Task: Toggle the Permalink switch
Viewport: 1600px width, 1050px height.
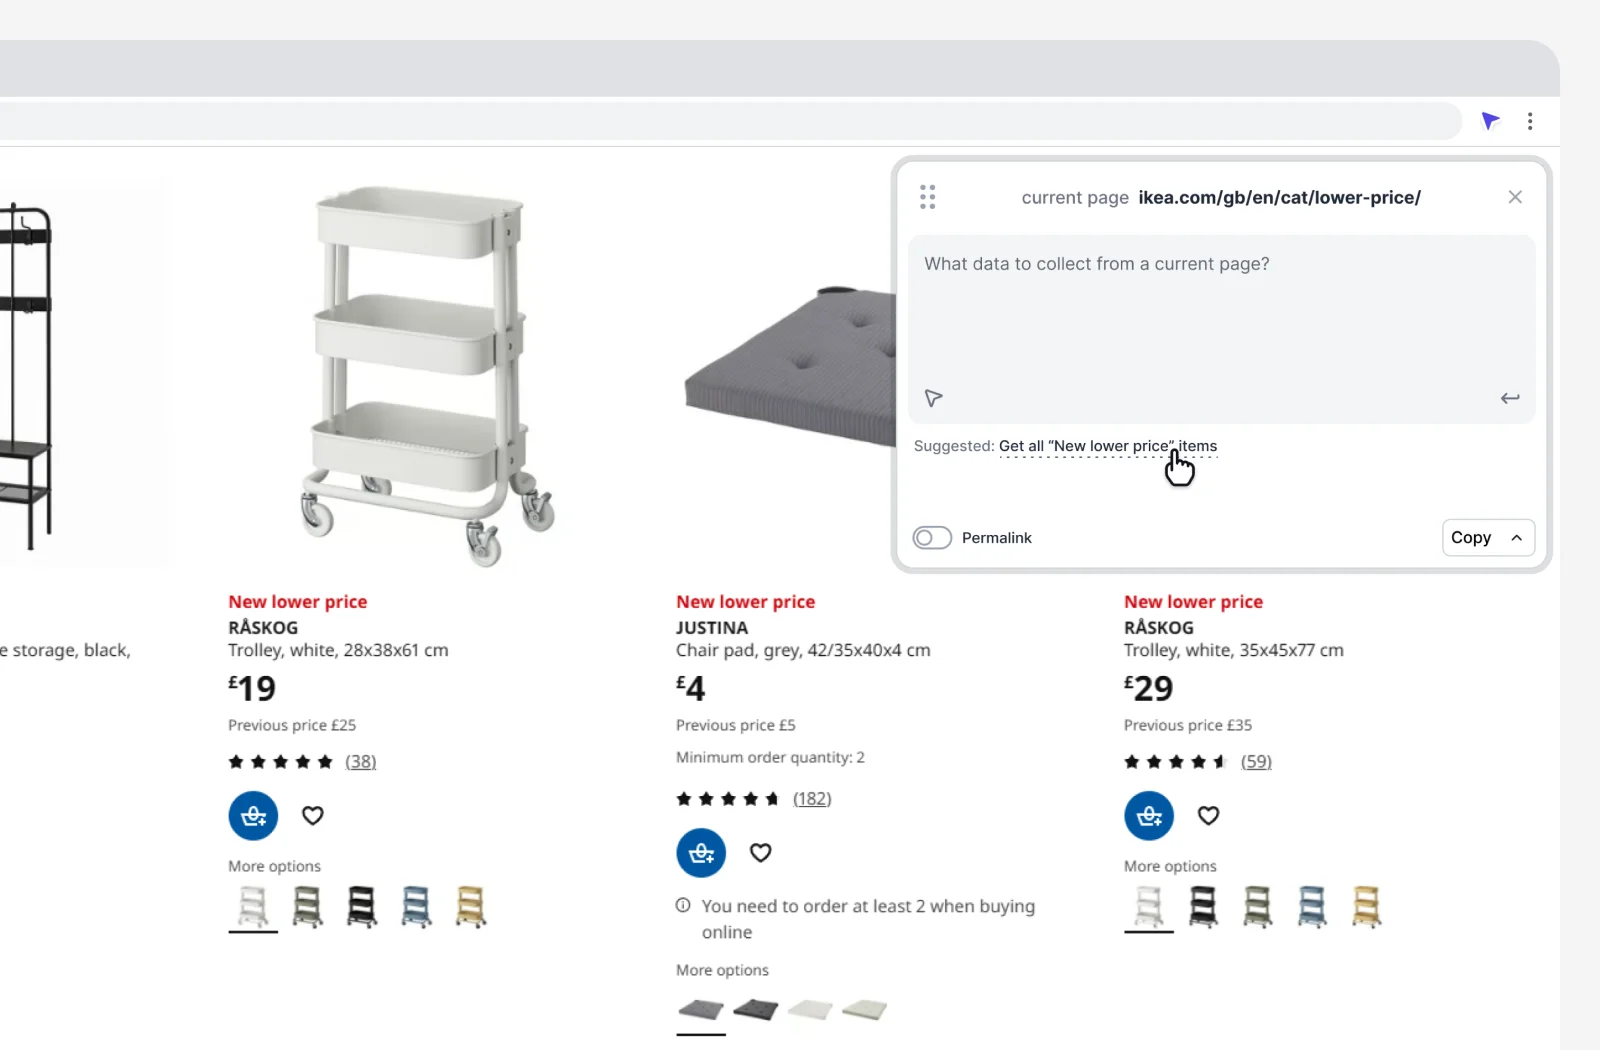Action: coord(932,538)
